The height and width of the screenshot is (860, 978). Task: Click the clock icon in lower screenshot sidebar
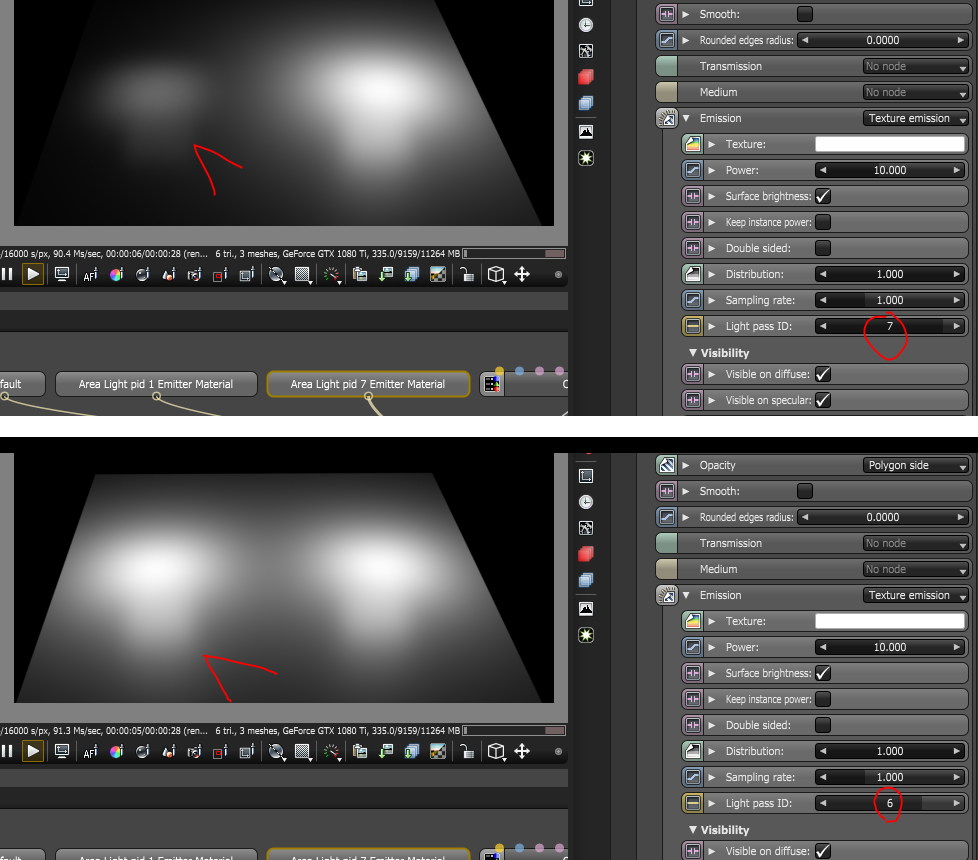pos(586,502)
